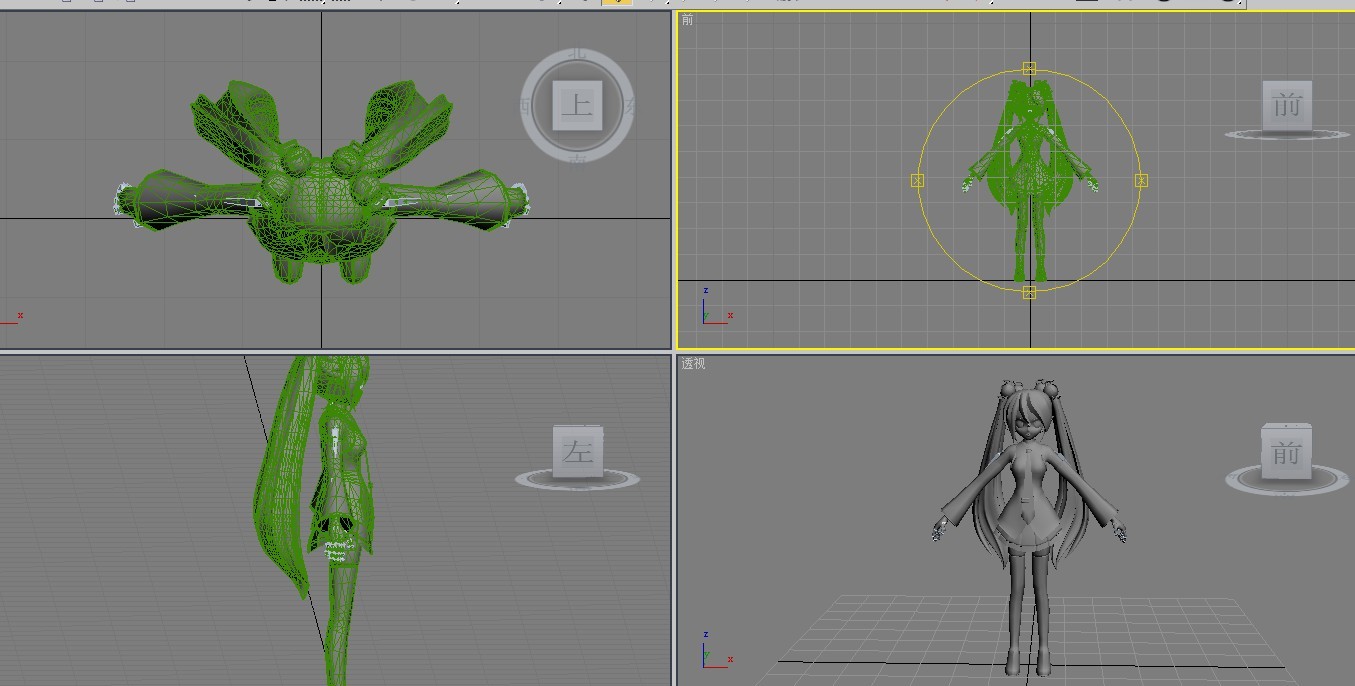Click the top handle of the yellow orbit circle

click(1029, 68)
